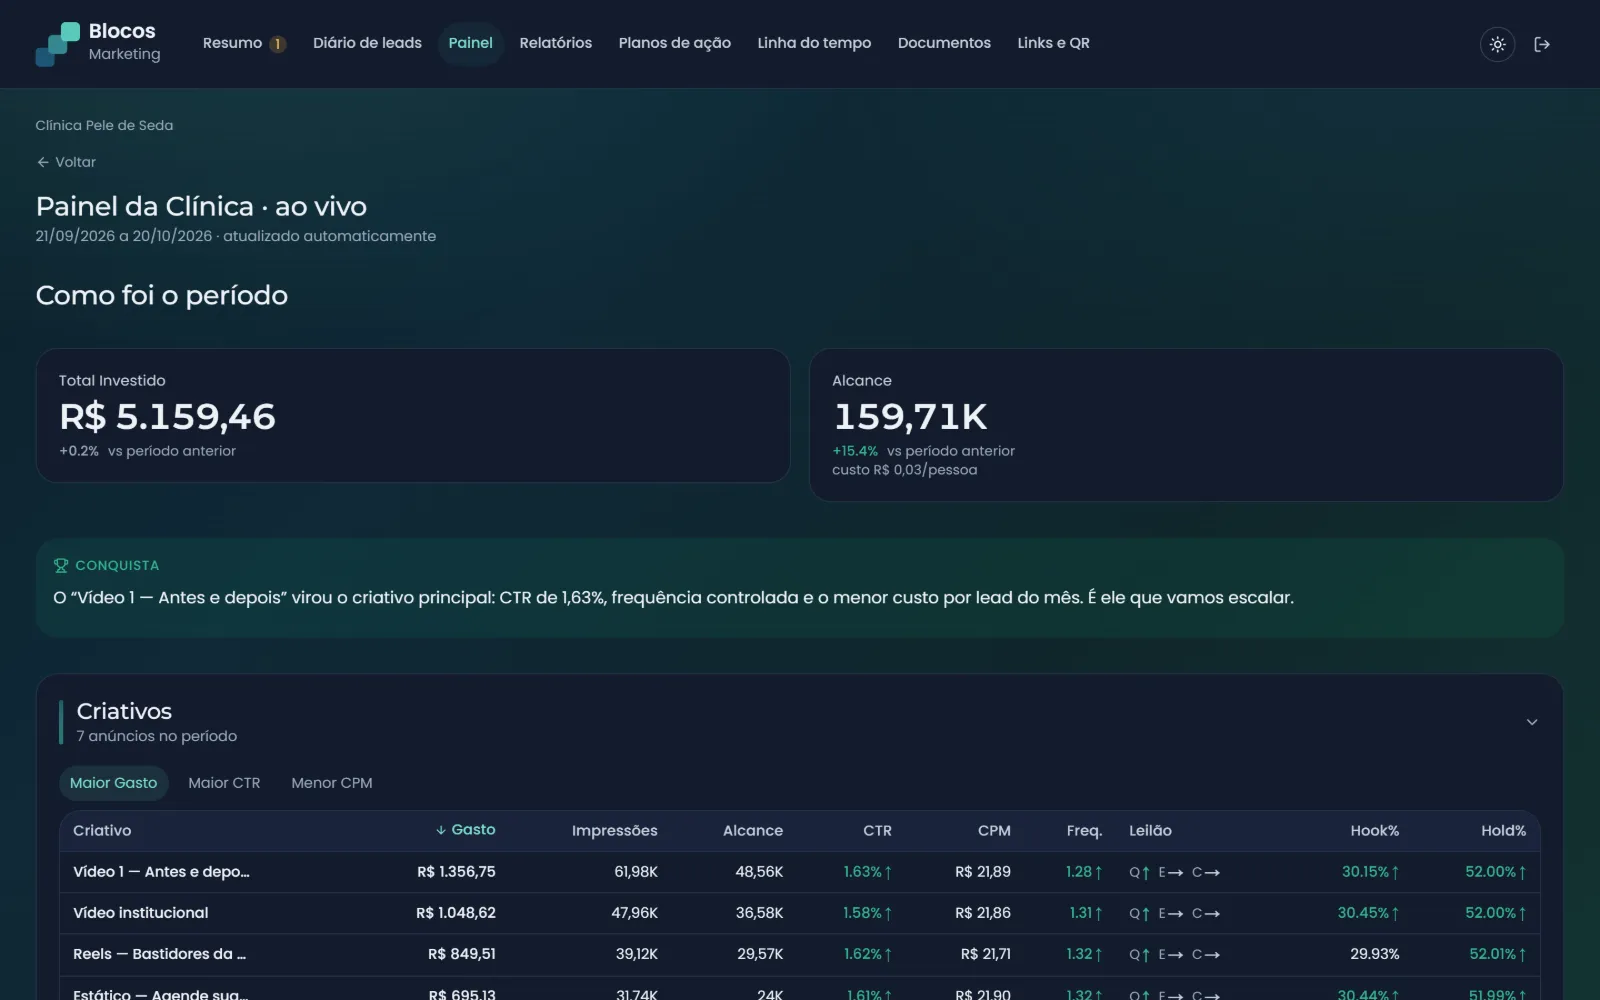Click the CONQUISTA highlight banner
The width and height of the screenshot is (1600, 1000).
(799, 587)
